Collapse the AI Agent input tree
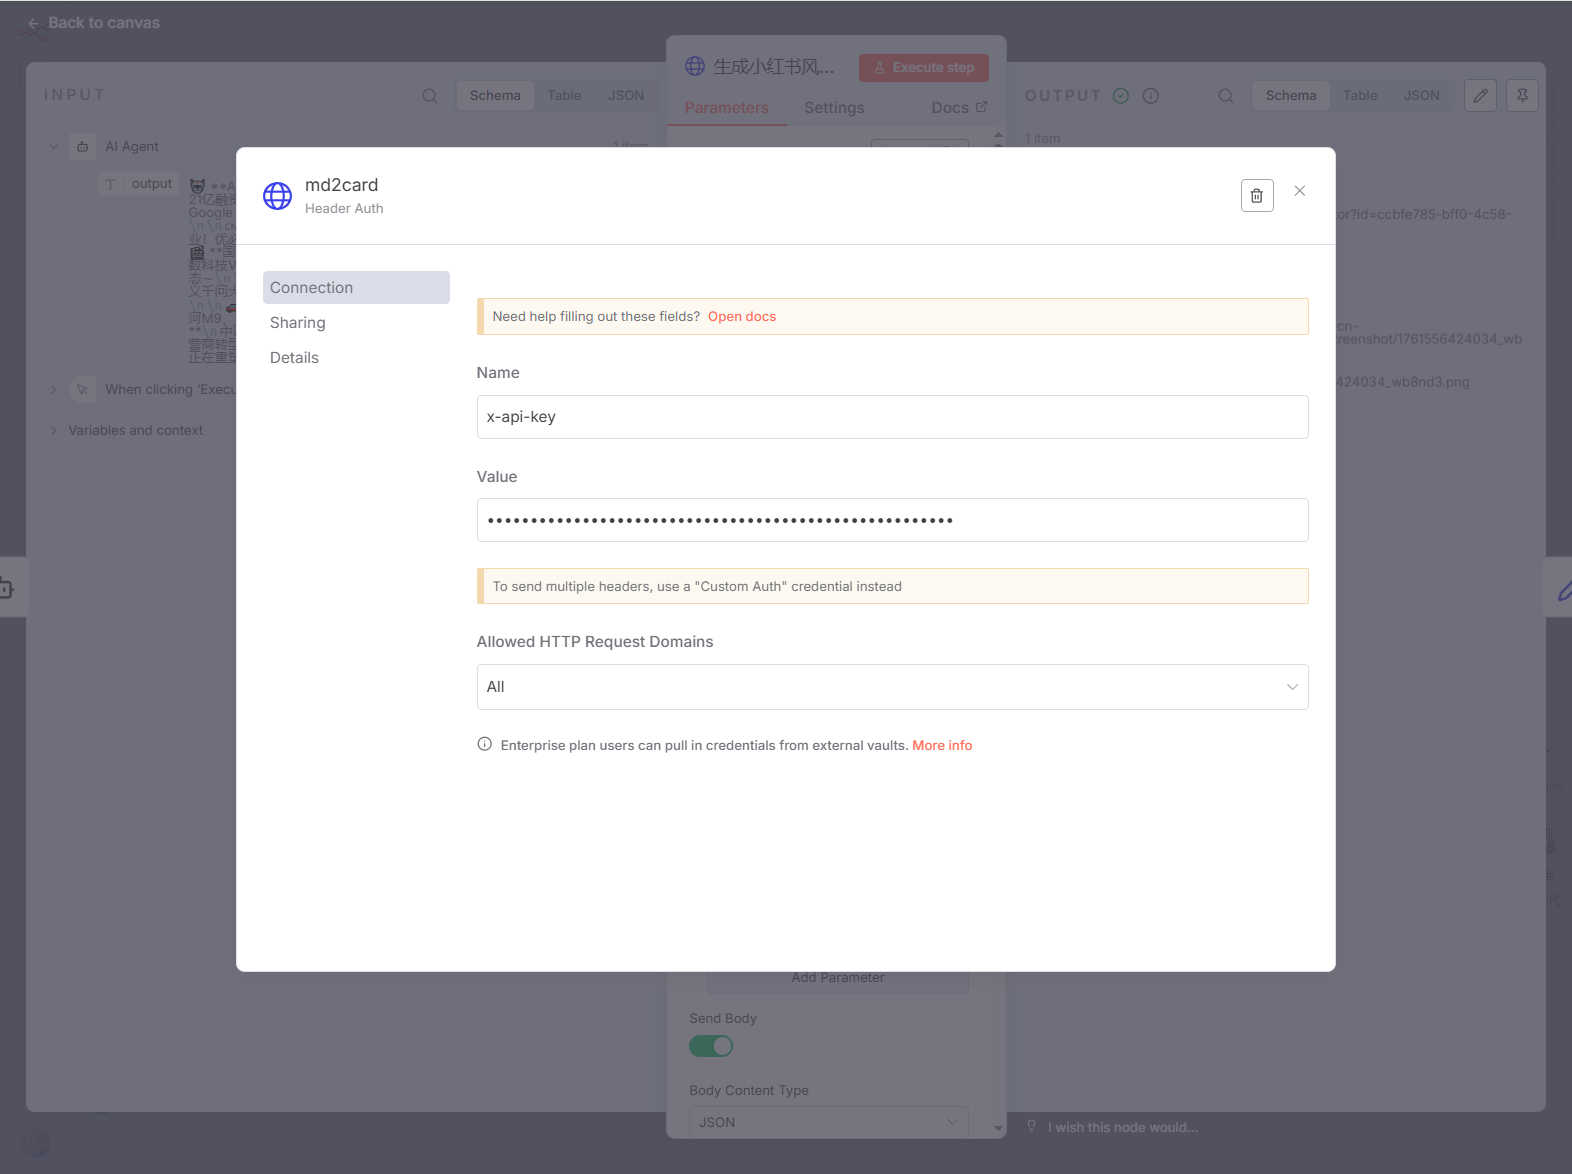Screen dimensions: 1572x1174 54,147
